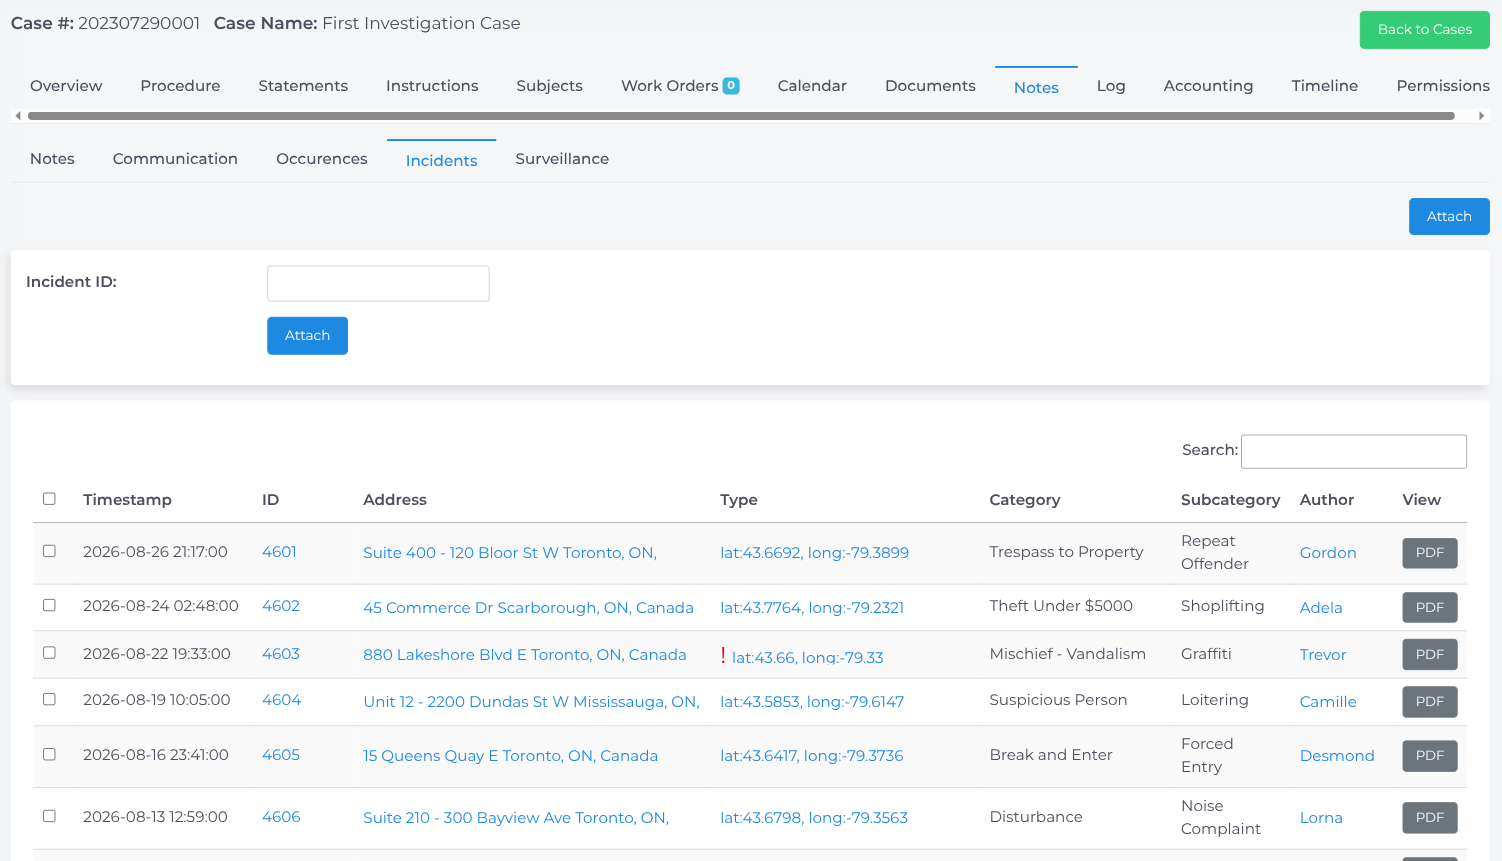The height and width of the screenshot is (861, 1502).
Task: Click the right arrow of the tab scrollbar
Action: pos(1481,116)
